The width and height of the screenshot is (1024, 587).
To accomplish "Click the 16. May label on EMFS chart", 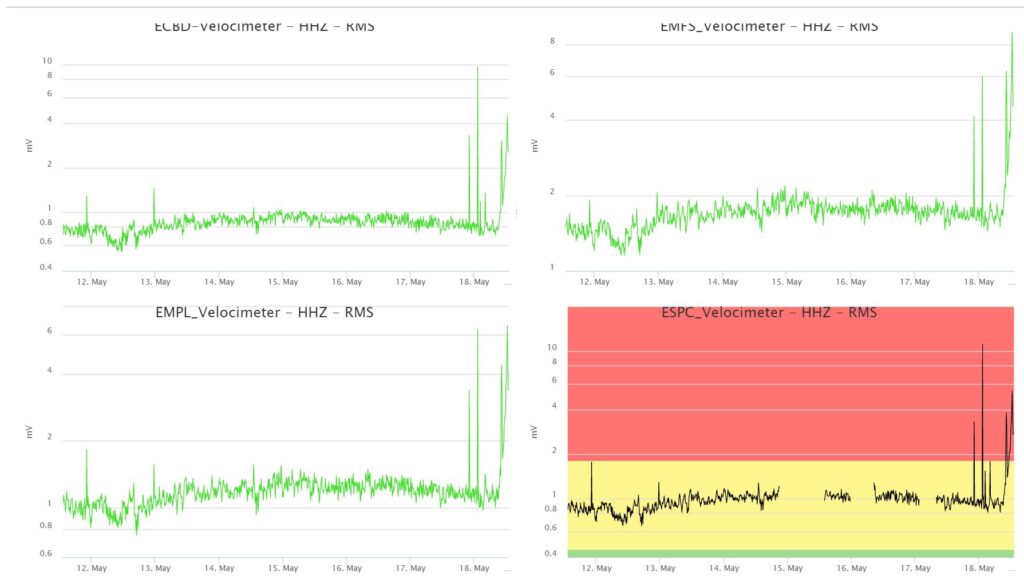I will 851,282.
